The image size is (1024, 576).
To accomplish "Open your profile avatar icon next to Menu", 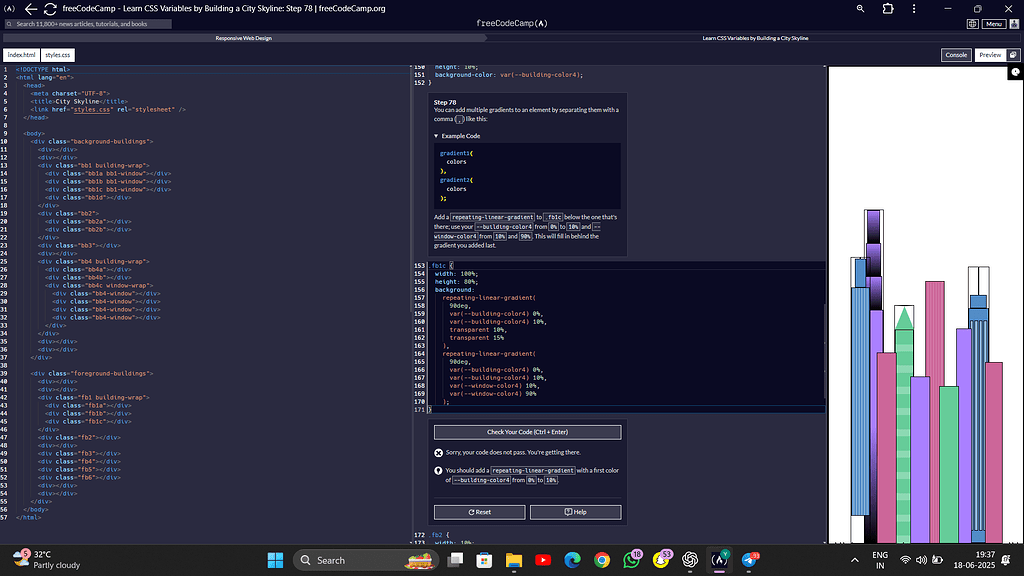I will click(1014, 24).
